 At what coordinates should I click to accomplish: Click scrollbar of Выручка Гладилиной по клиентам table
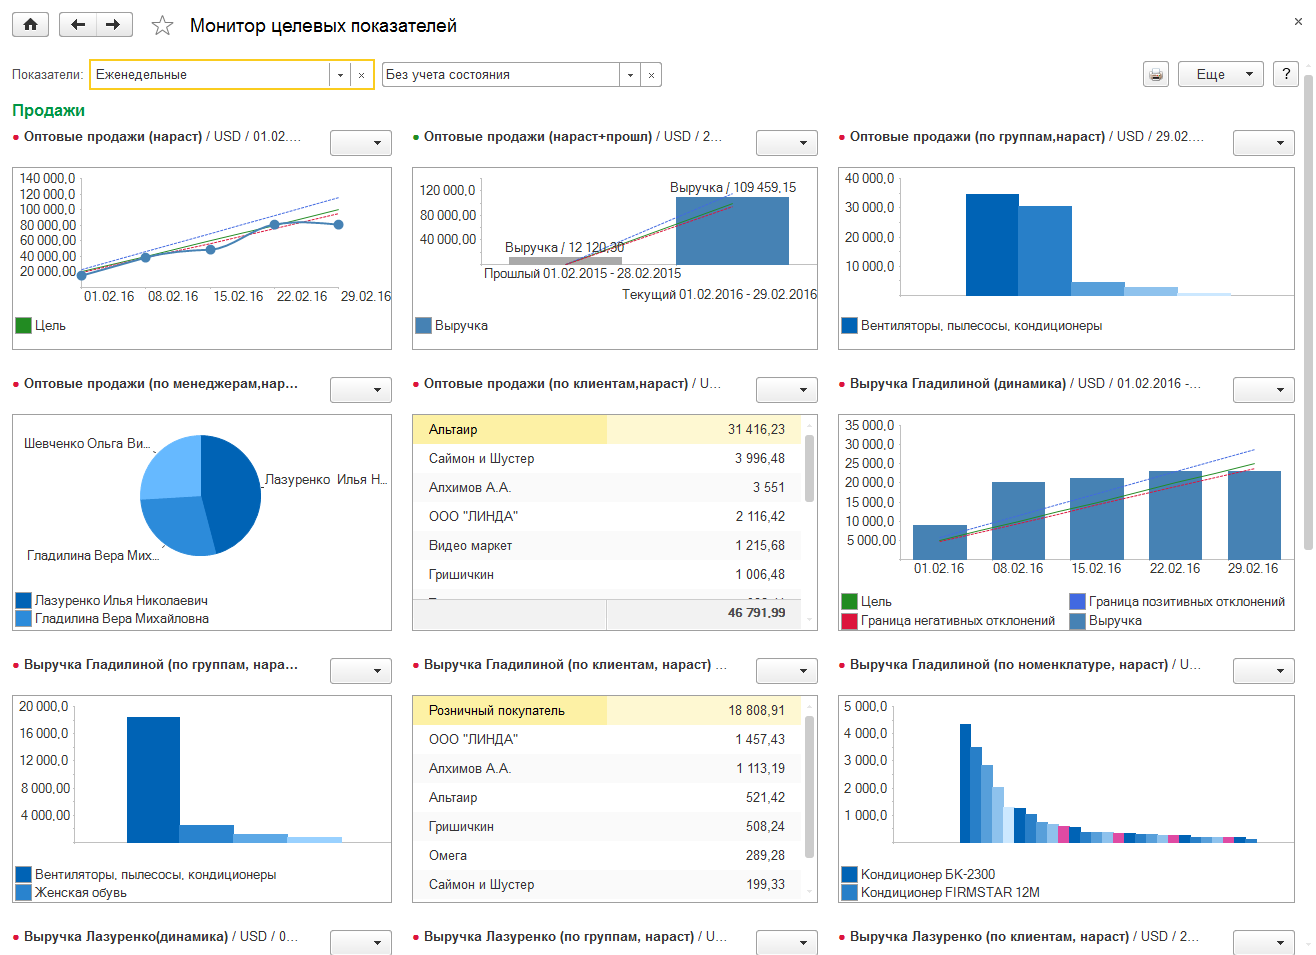(x=809, y=786)
